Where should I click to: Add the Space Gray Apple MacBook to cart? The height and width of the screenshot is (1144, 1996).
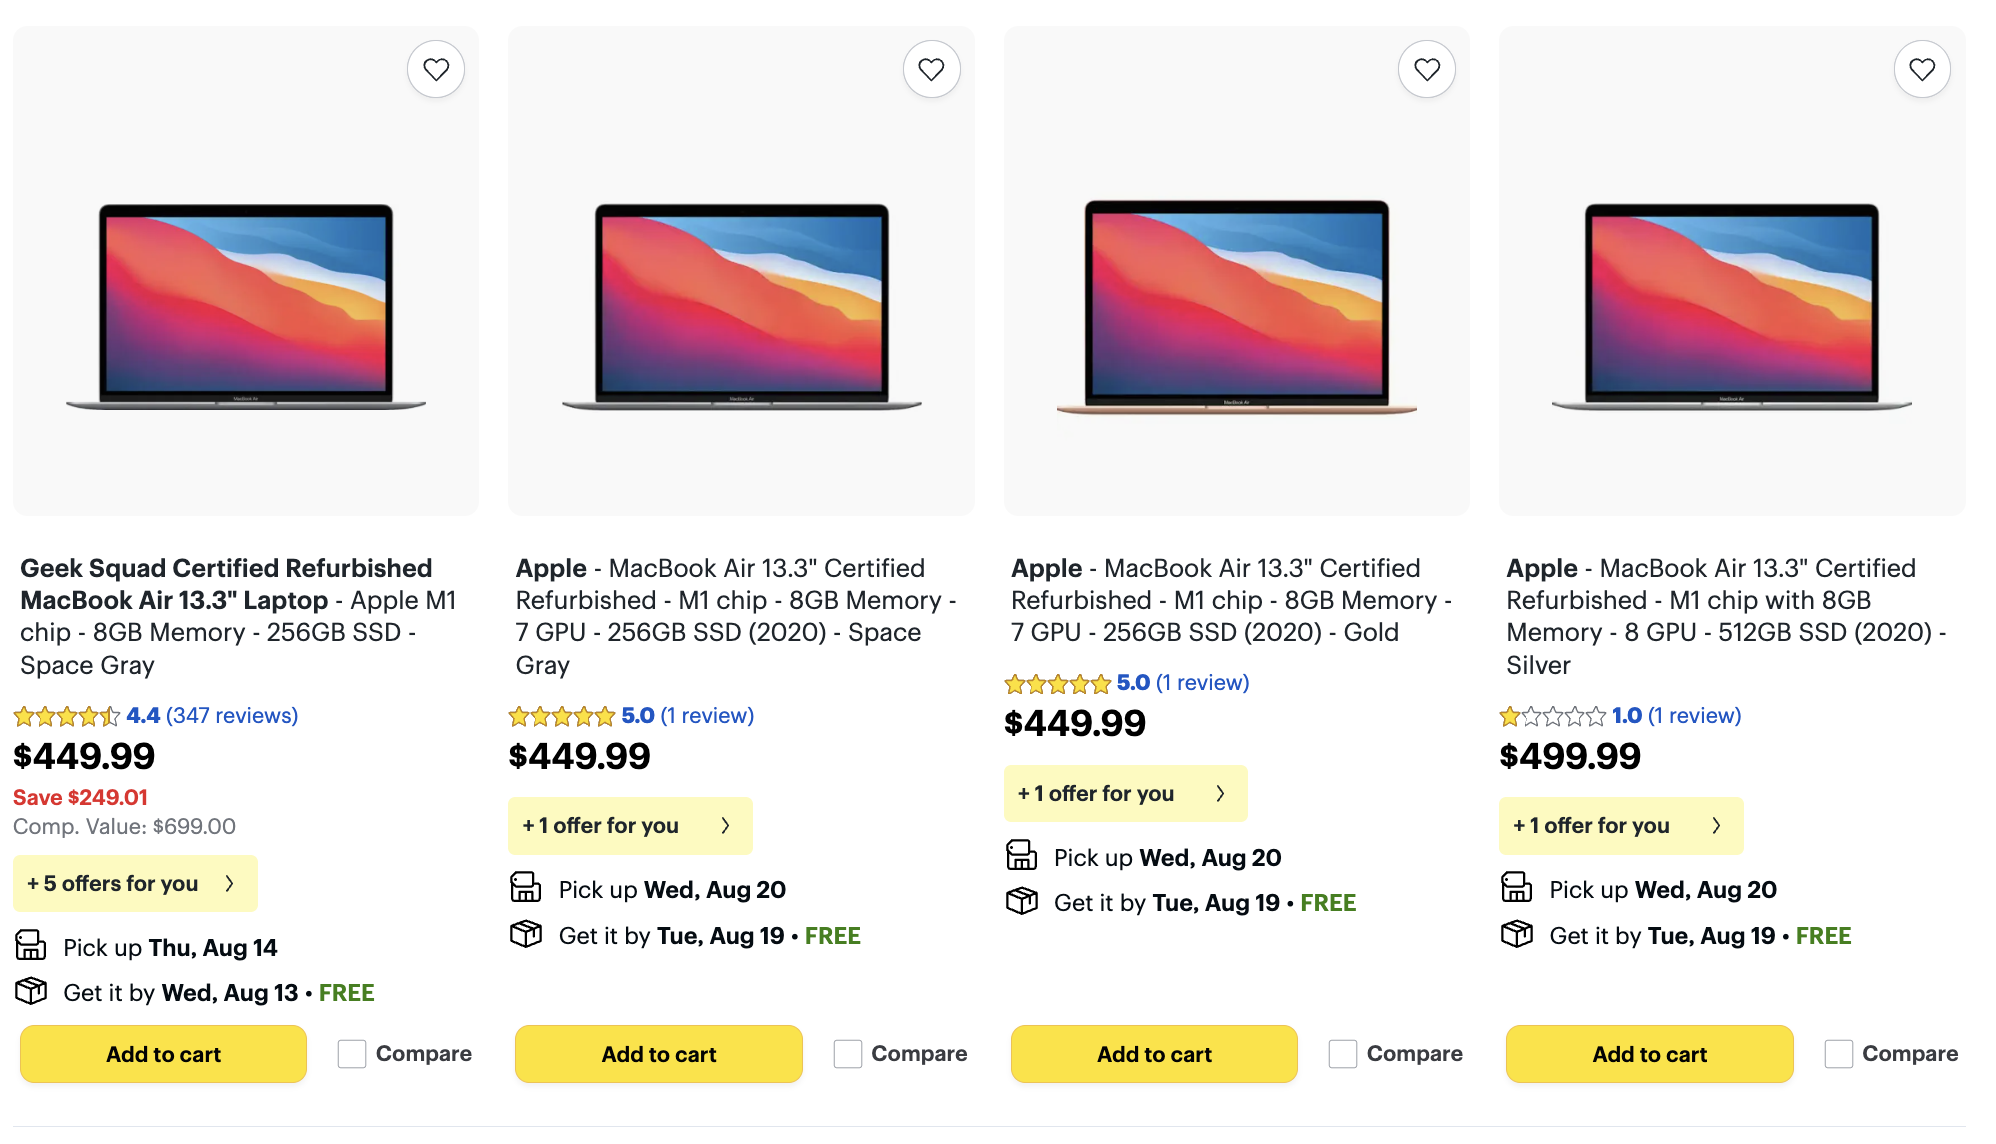[658, 1054]
